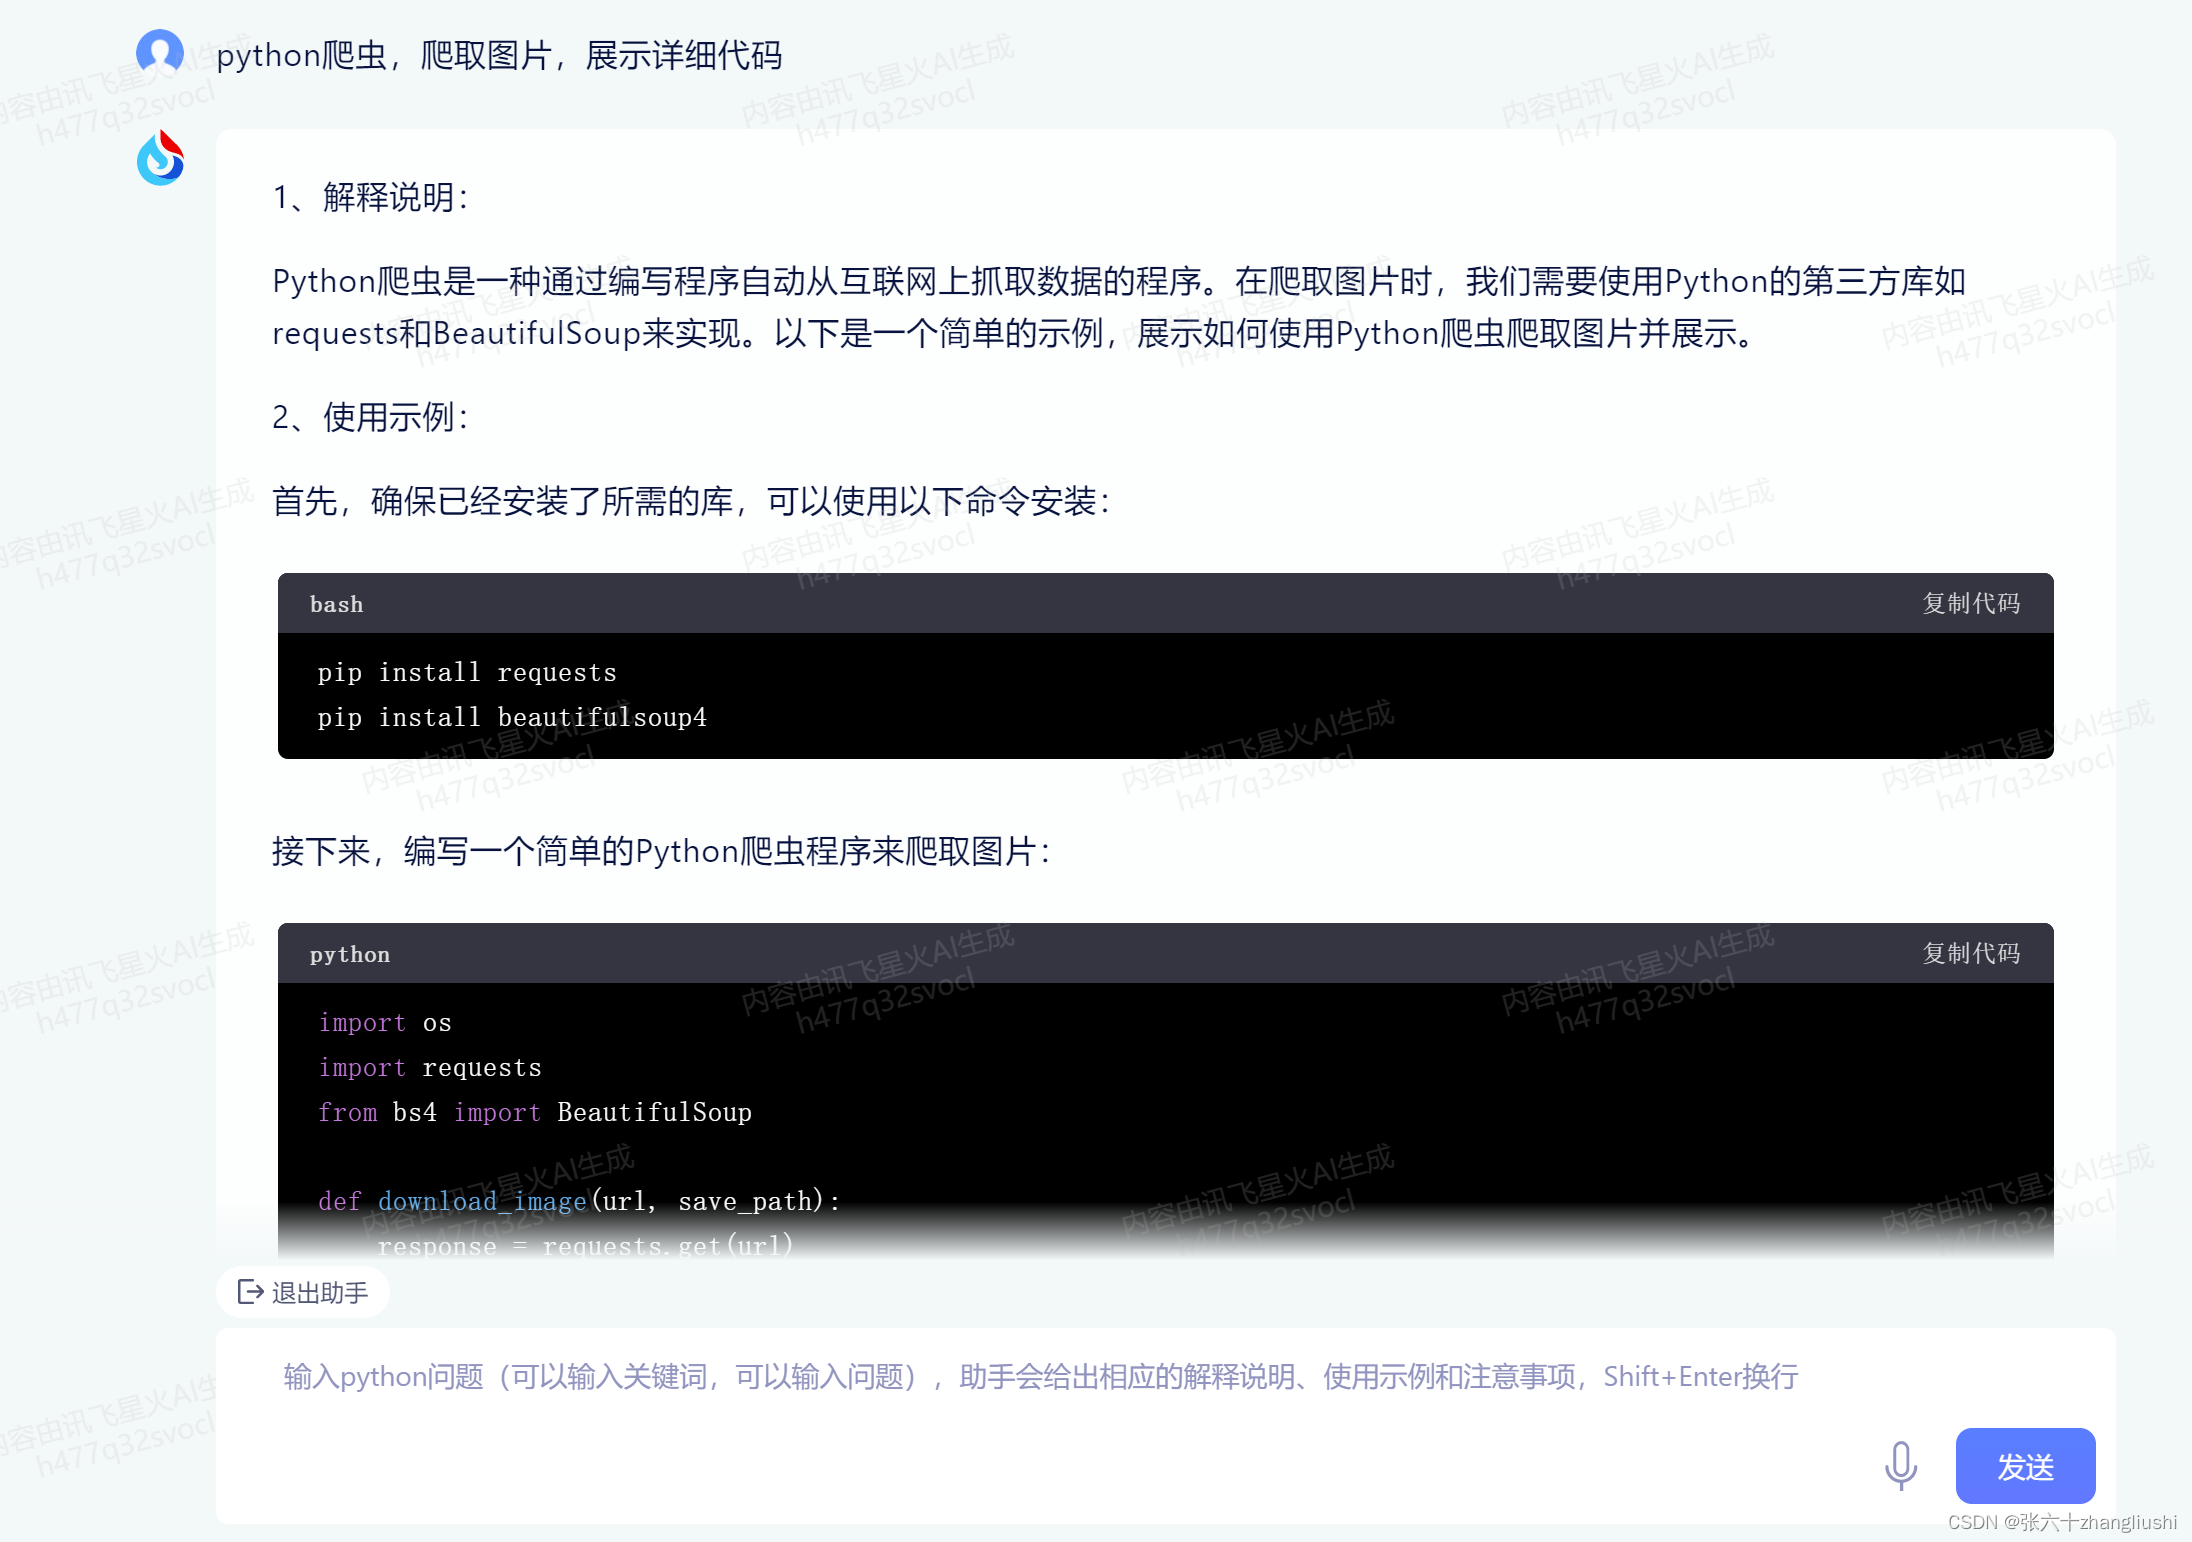2192x1542 pixels.
Task: Click the bash language label header
Action: pos(336,604)
